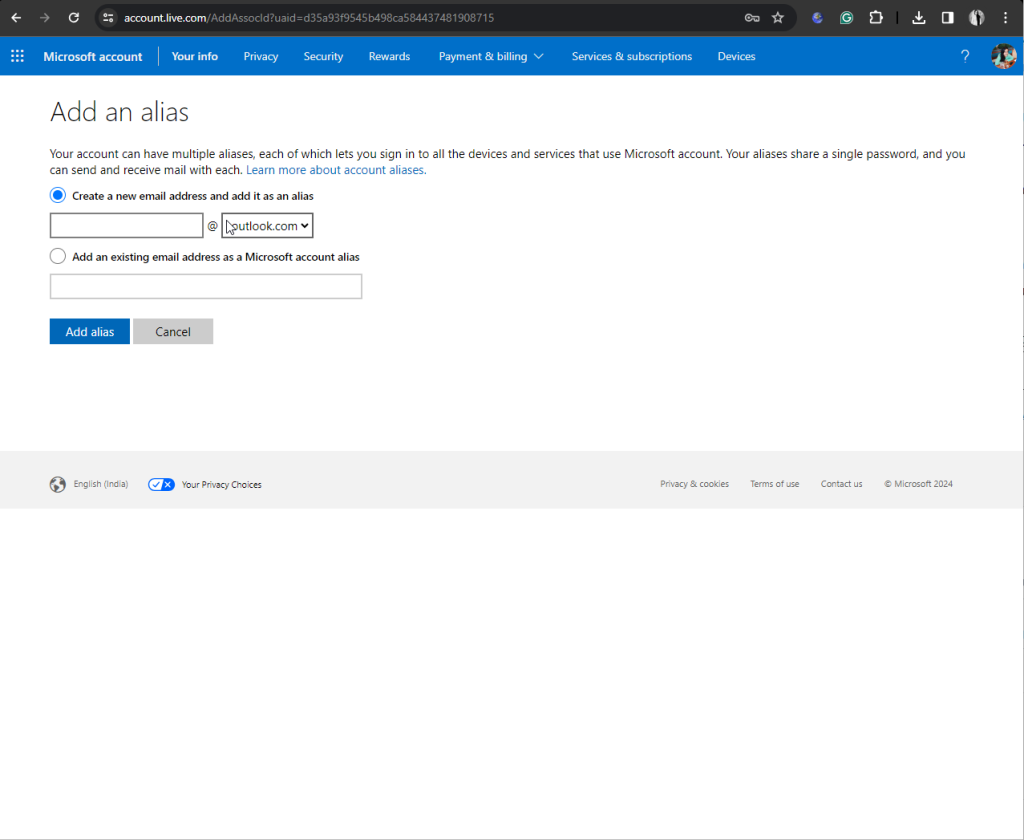1024x840 pixels.
Task: View site information icon in address bar
Action: (108, 18)
